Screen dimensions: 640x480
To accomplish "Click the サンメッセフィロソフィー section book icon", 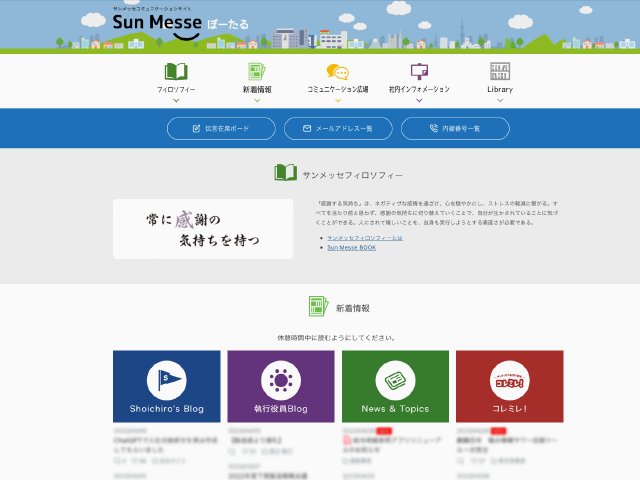I will tap(285, 172).
